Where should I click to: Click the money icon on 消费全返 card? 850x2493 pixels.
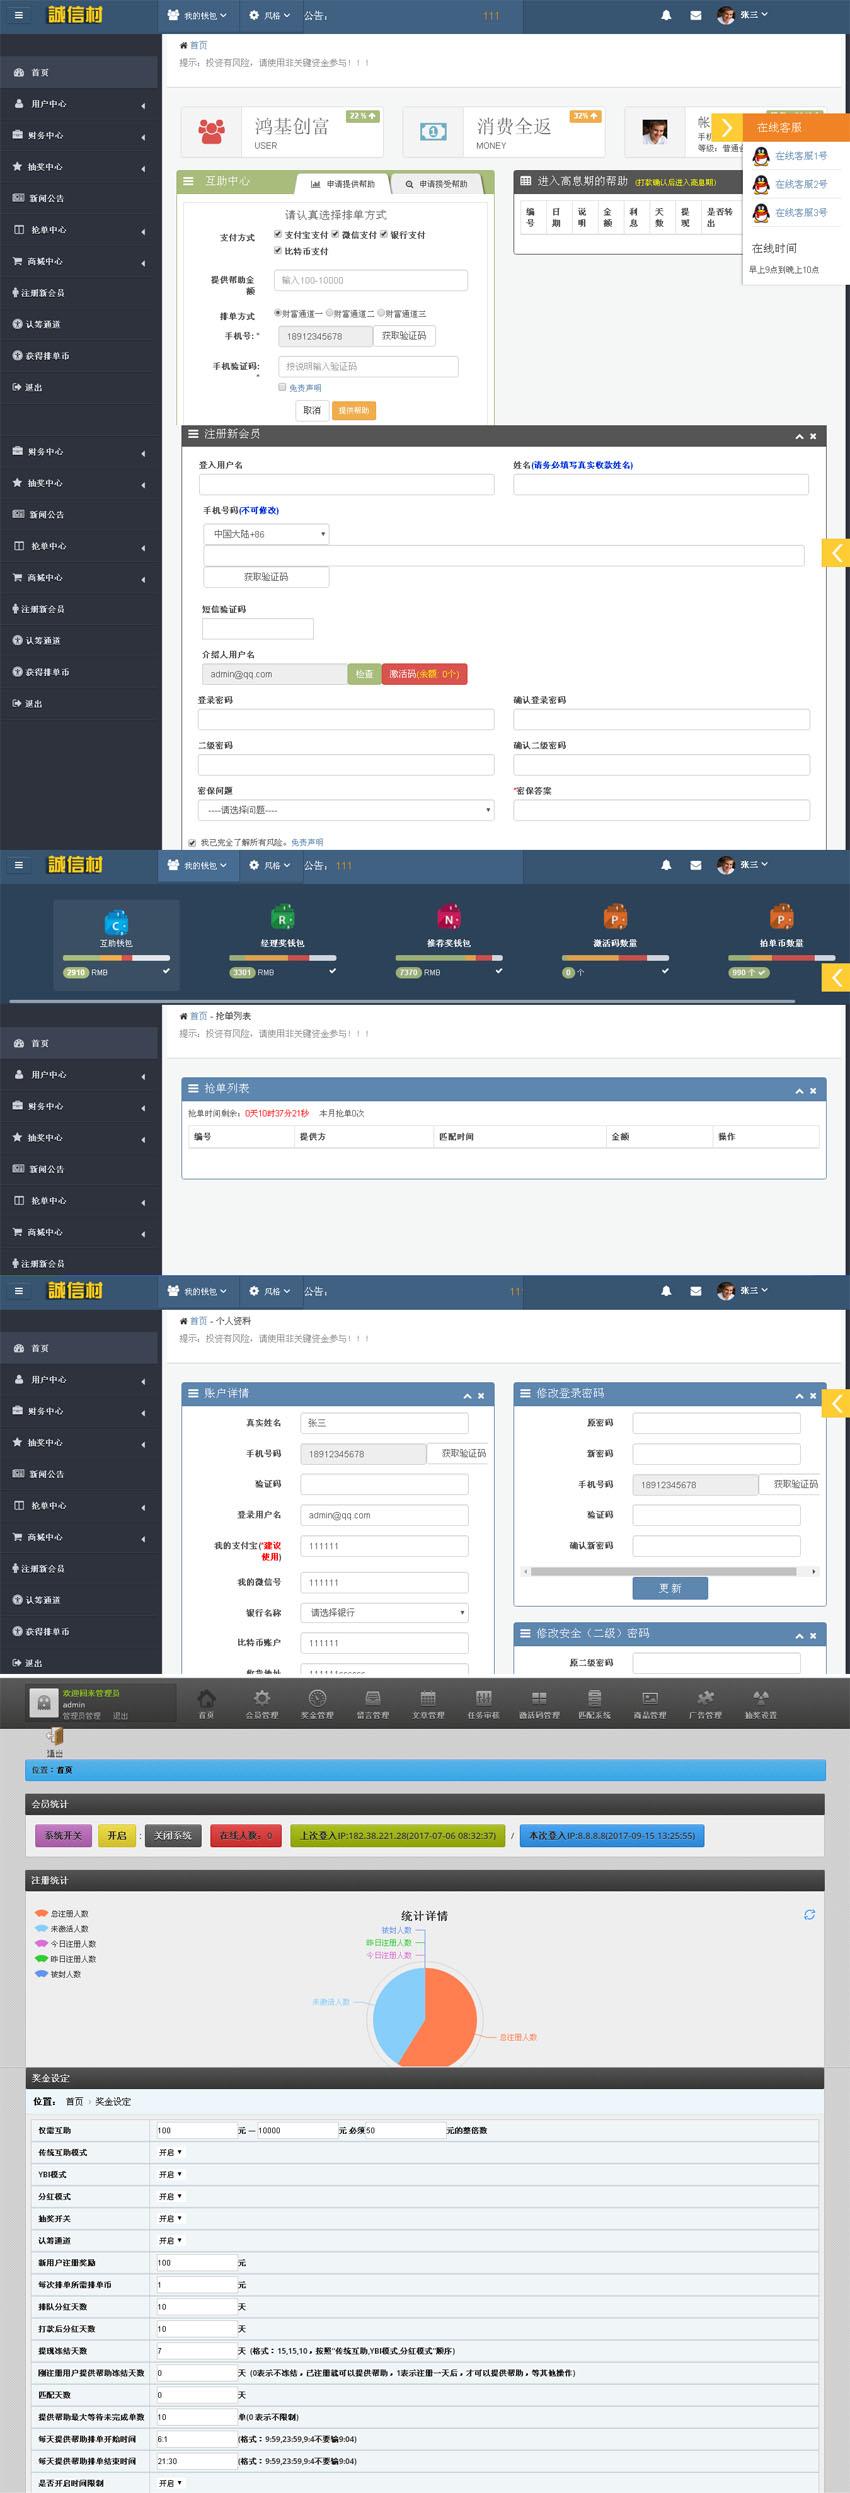point(433,131)
